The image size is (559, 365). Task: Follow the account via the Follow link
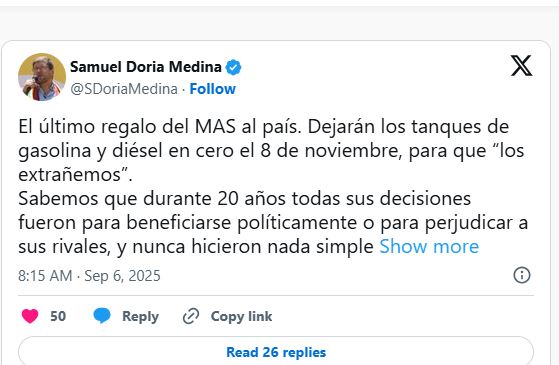coord(212,89)
